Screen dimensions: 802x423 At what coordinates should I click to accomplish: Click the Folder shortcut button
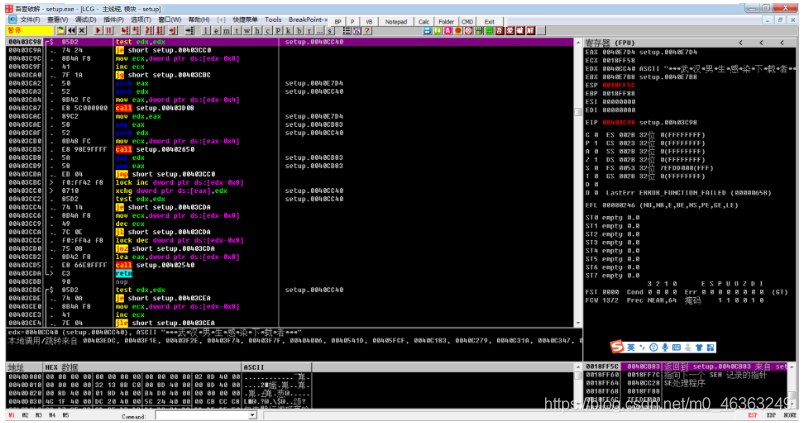pyautogui.click(x=446, y=21)
